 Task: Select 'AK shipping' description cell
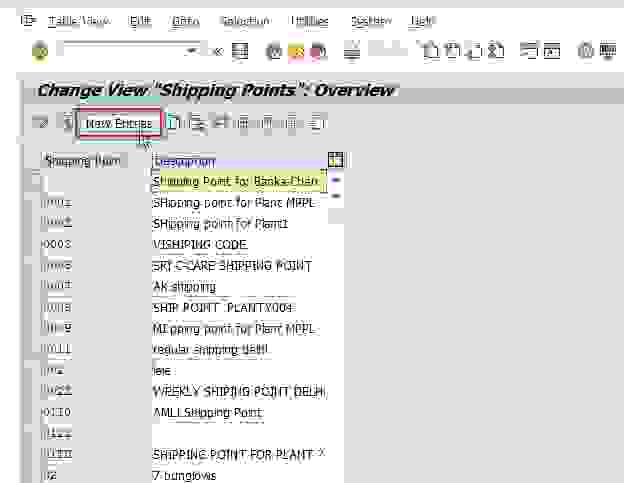tap(240, 286)
